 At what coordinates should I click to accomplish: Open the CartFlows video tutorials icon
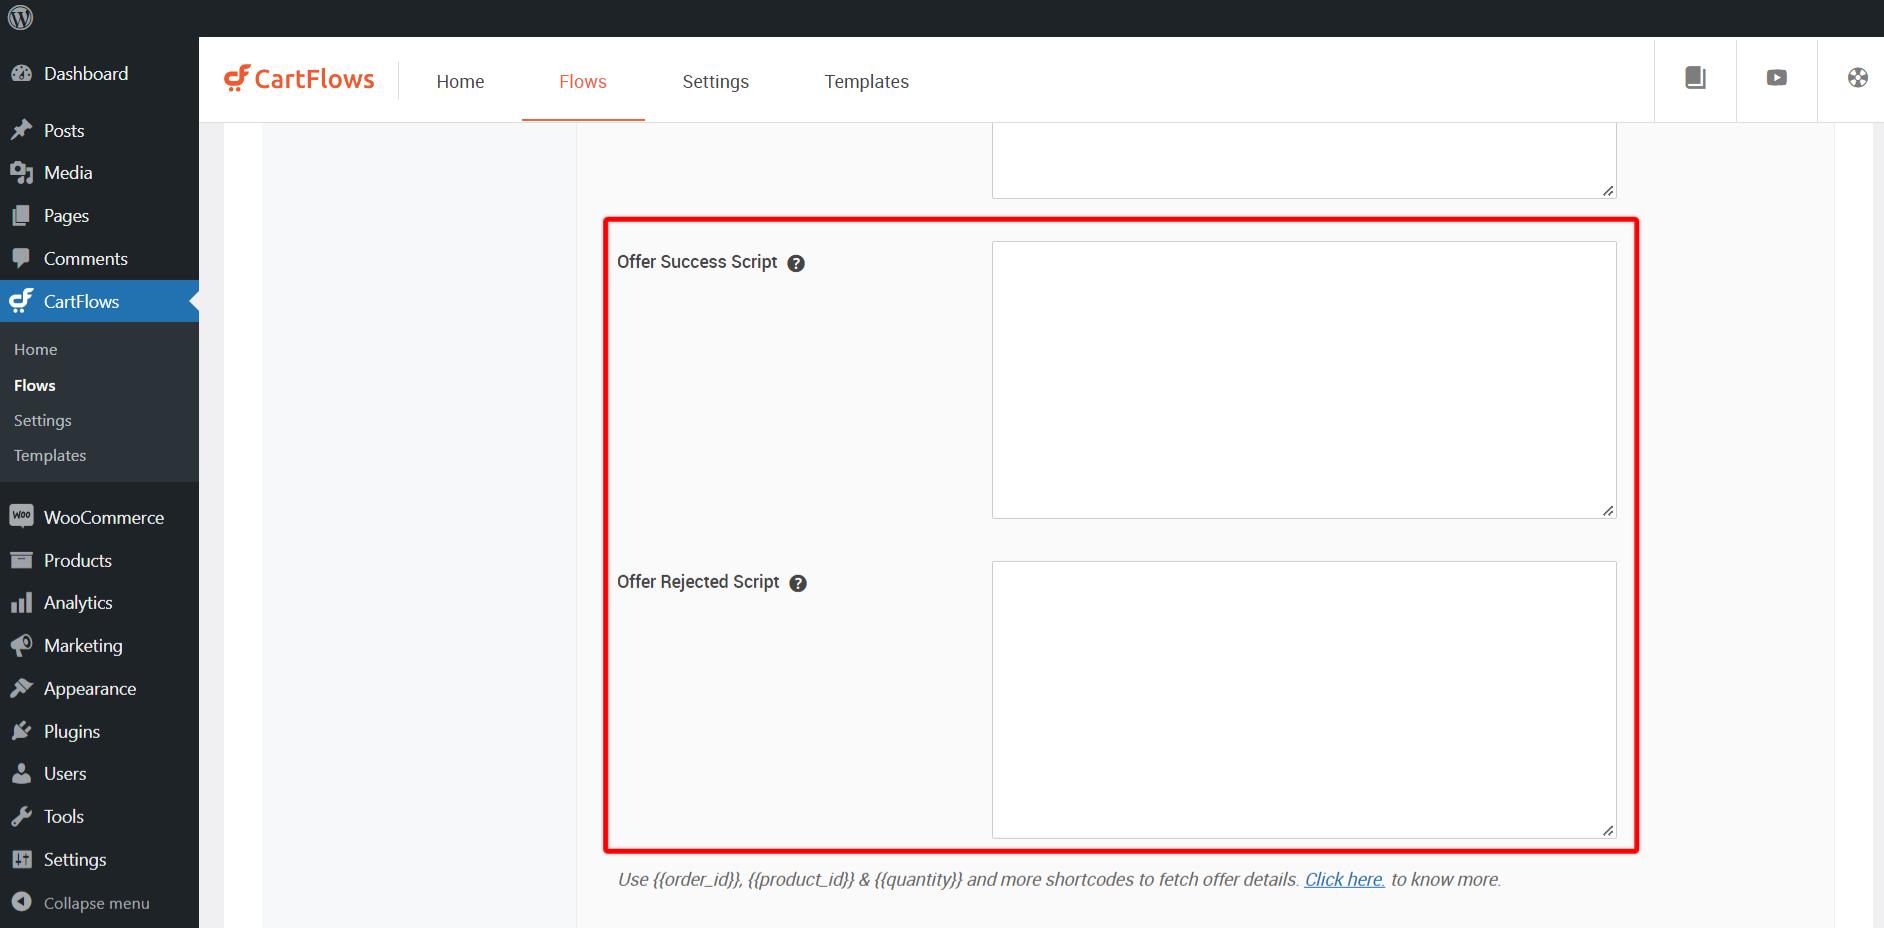click(x=1776, y=78)
